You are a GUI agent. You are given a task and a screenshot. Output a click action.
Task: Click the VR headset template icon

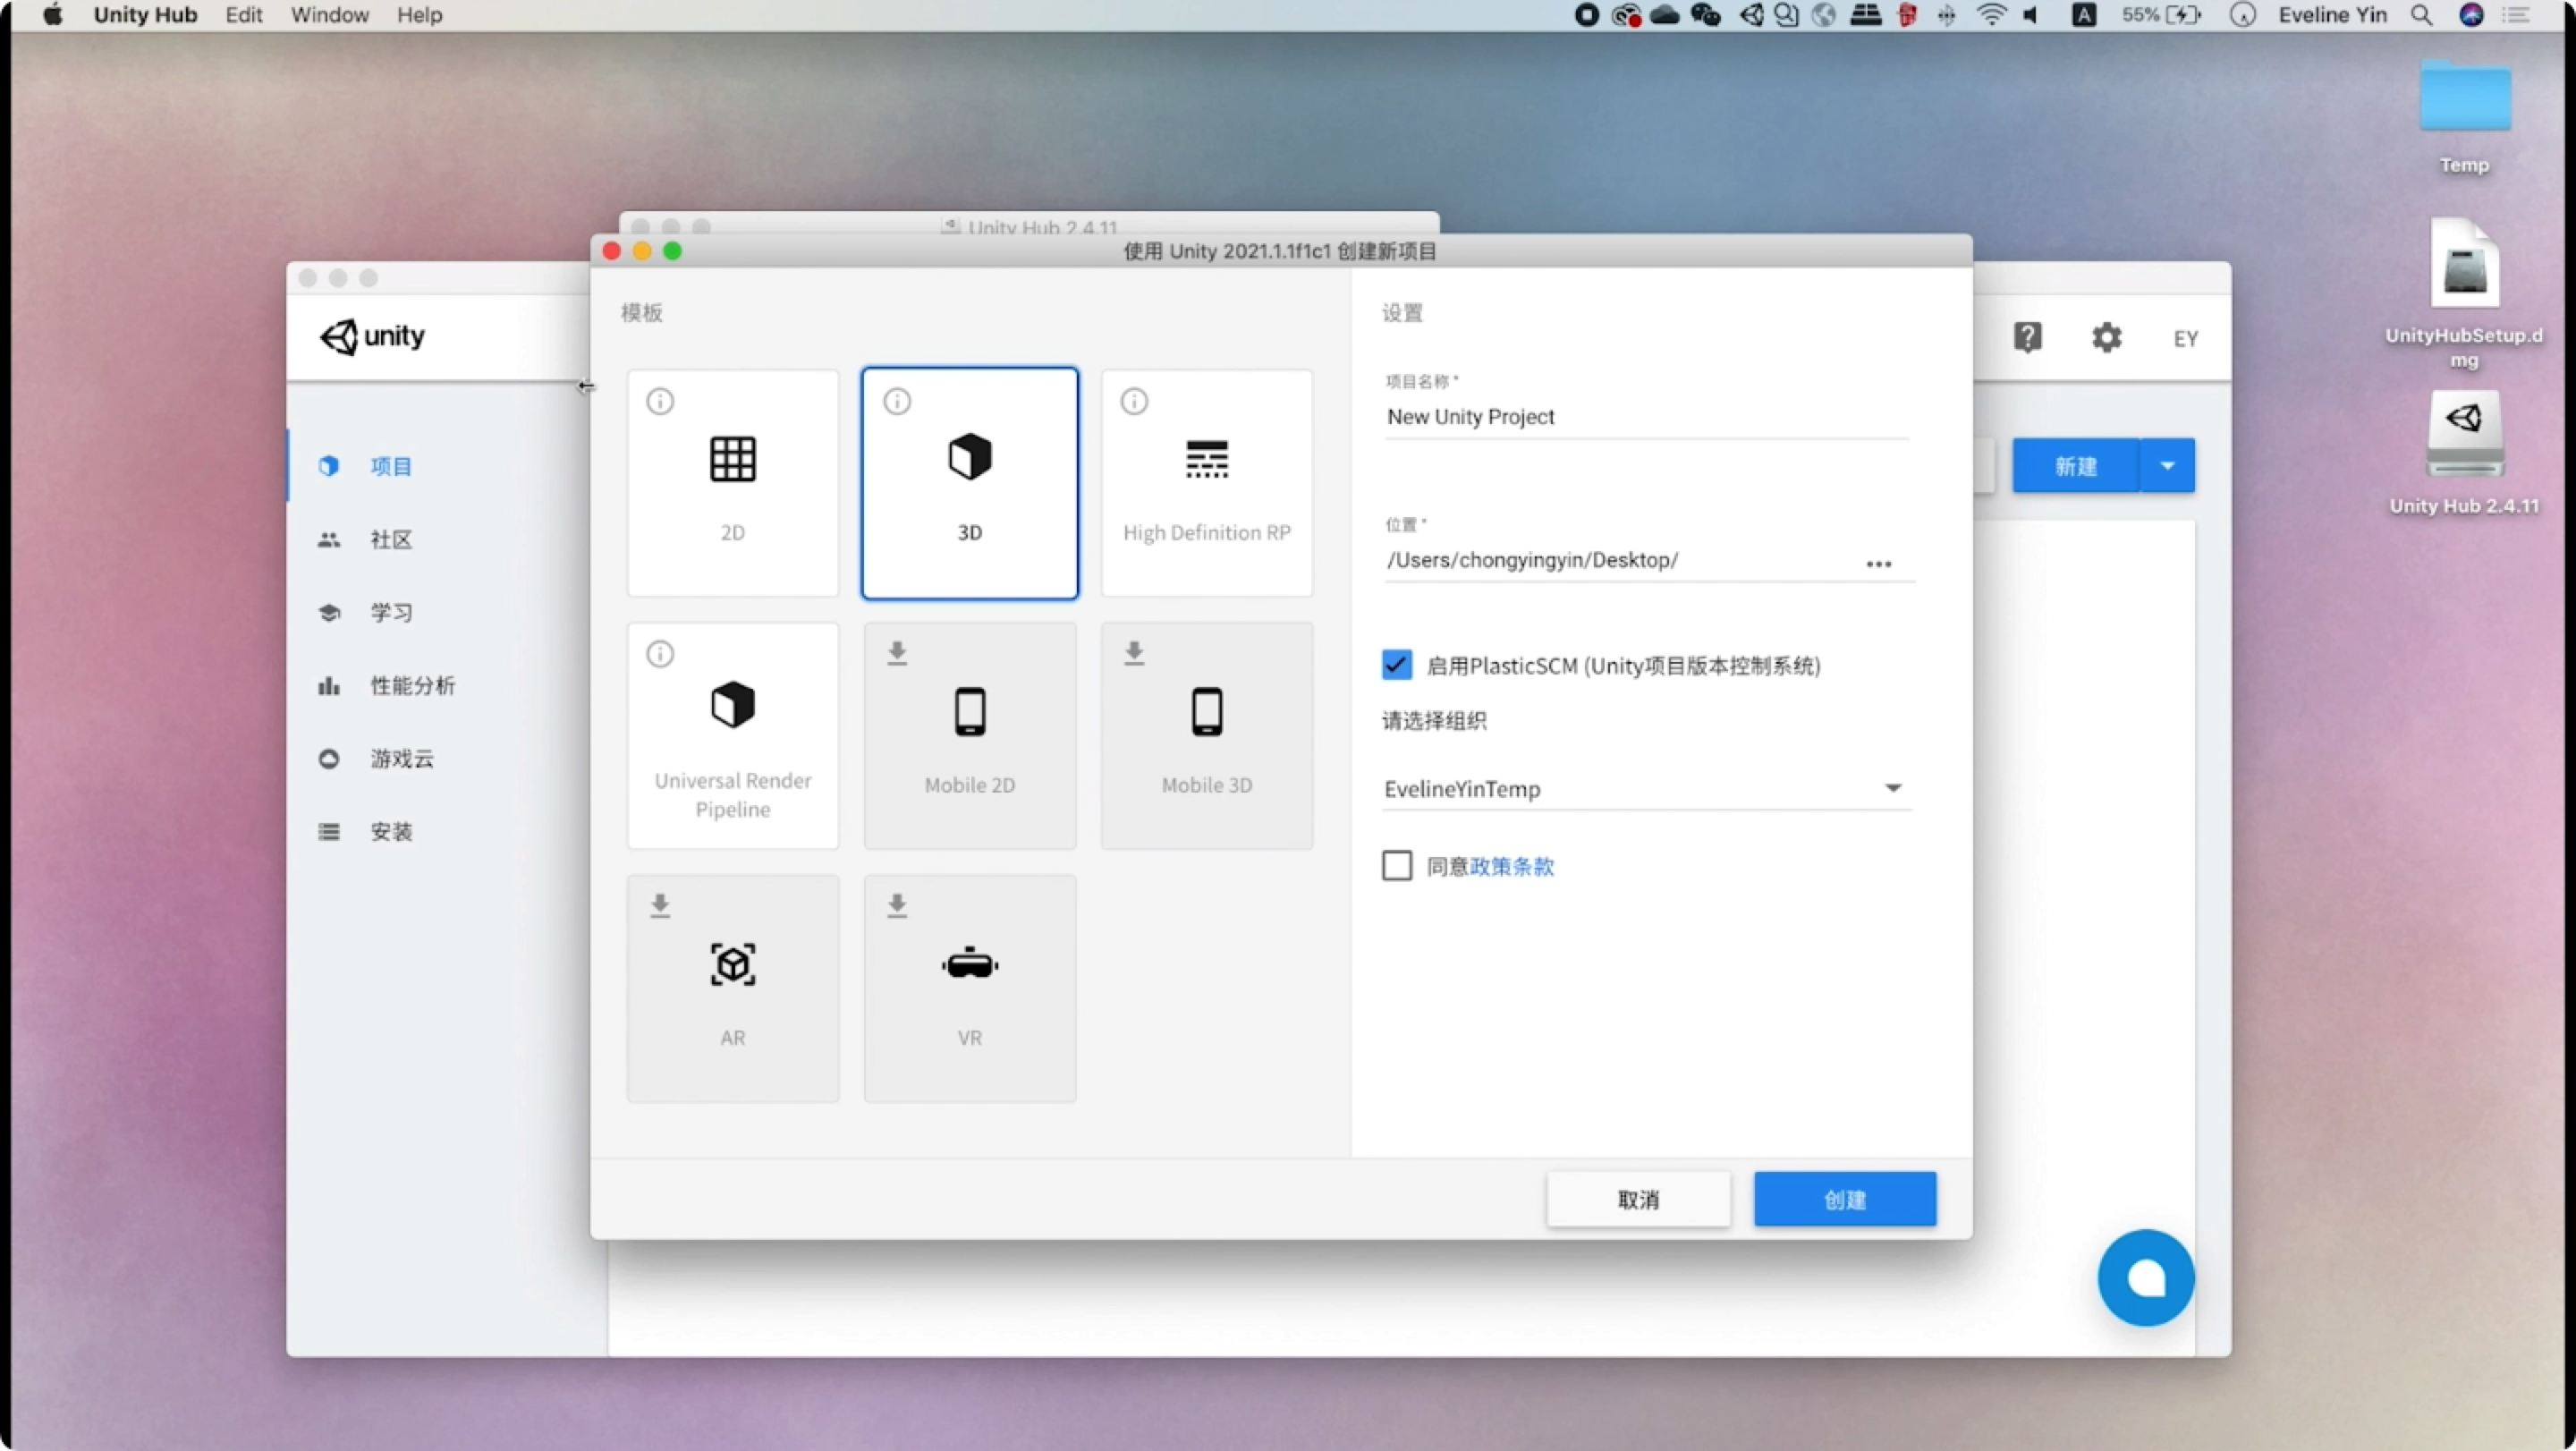pyautogui.click(x=969, y=965)
